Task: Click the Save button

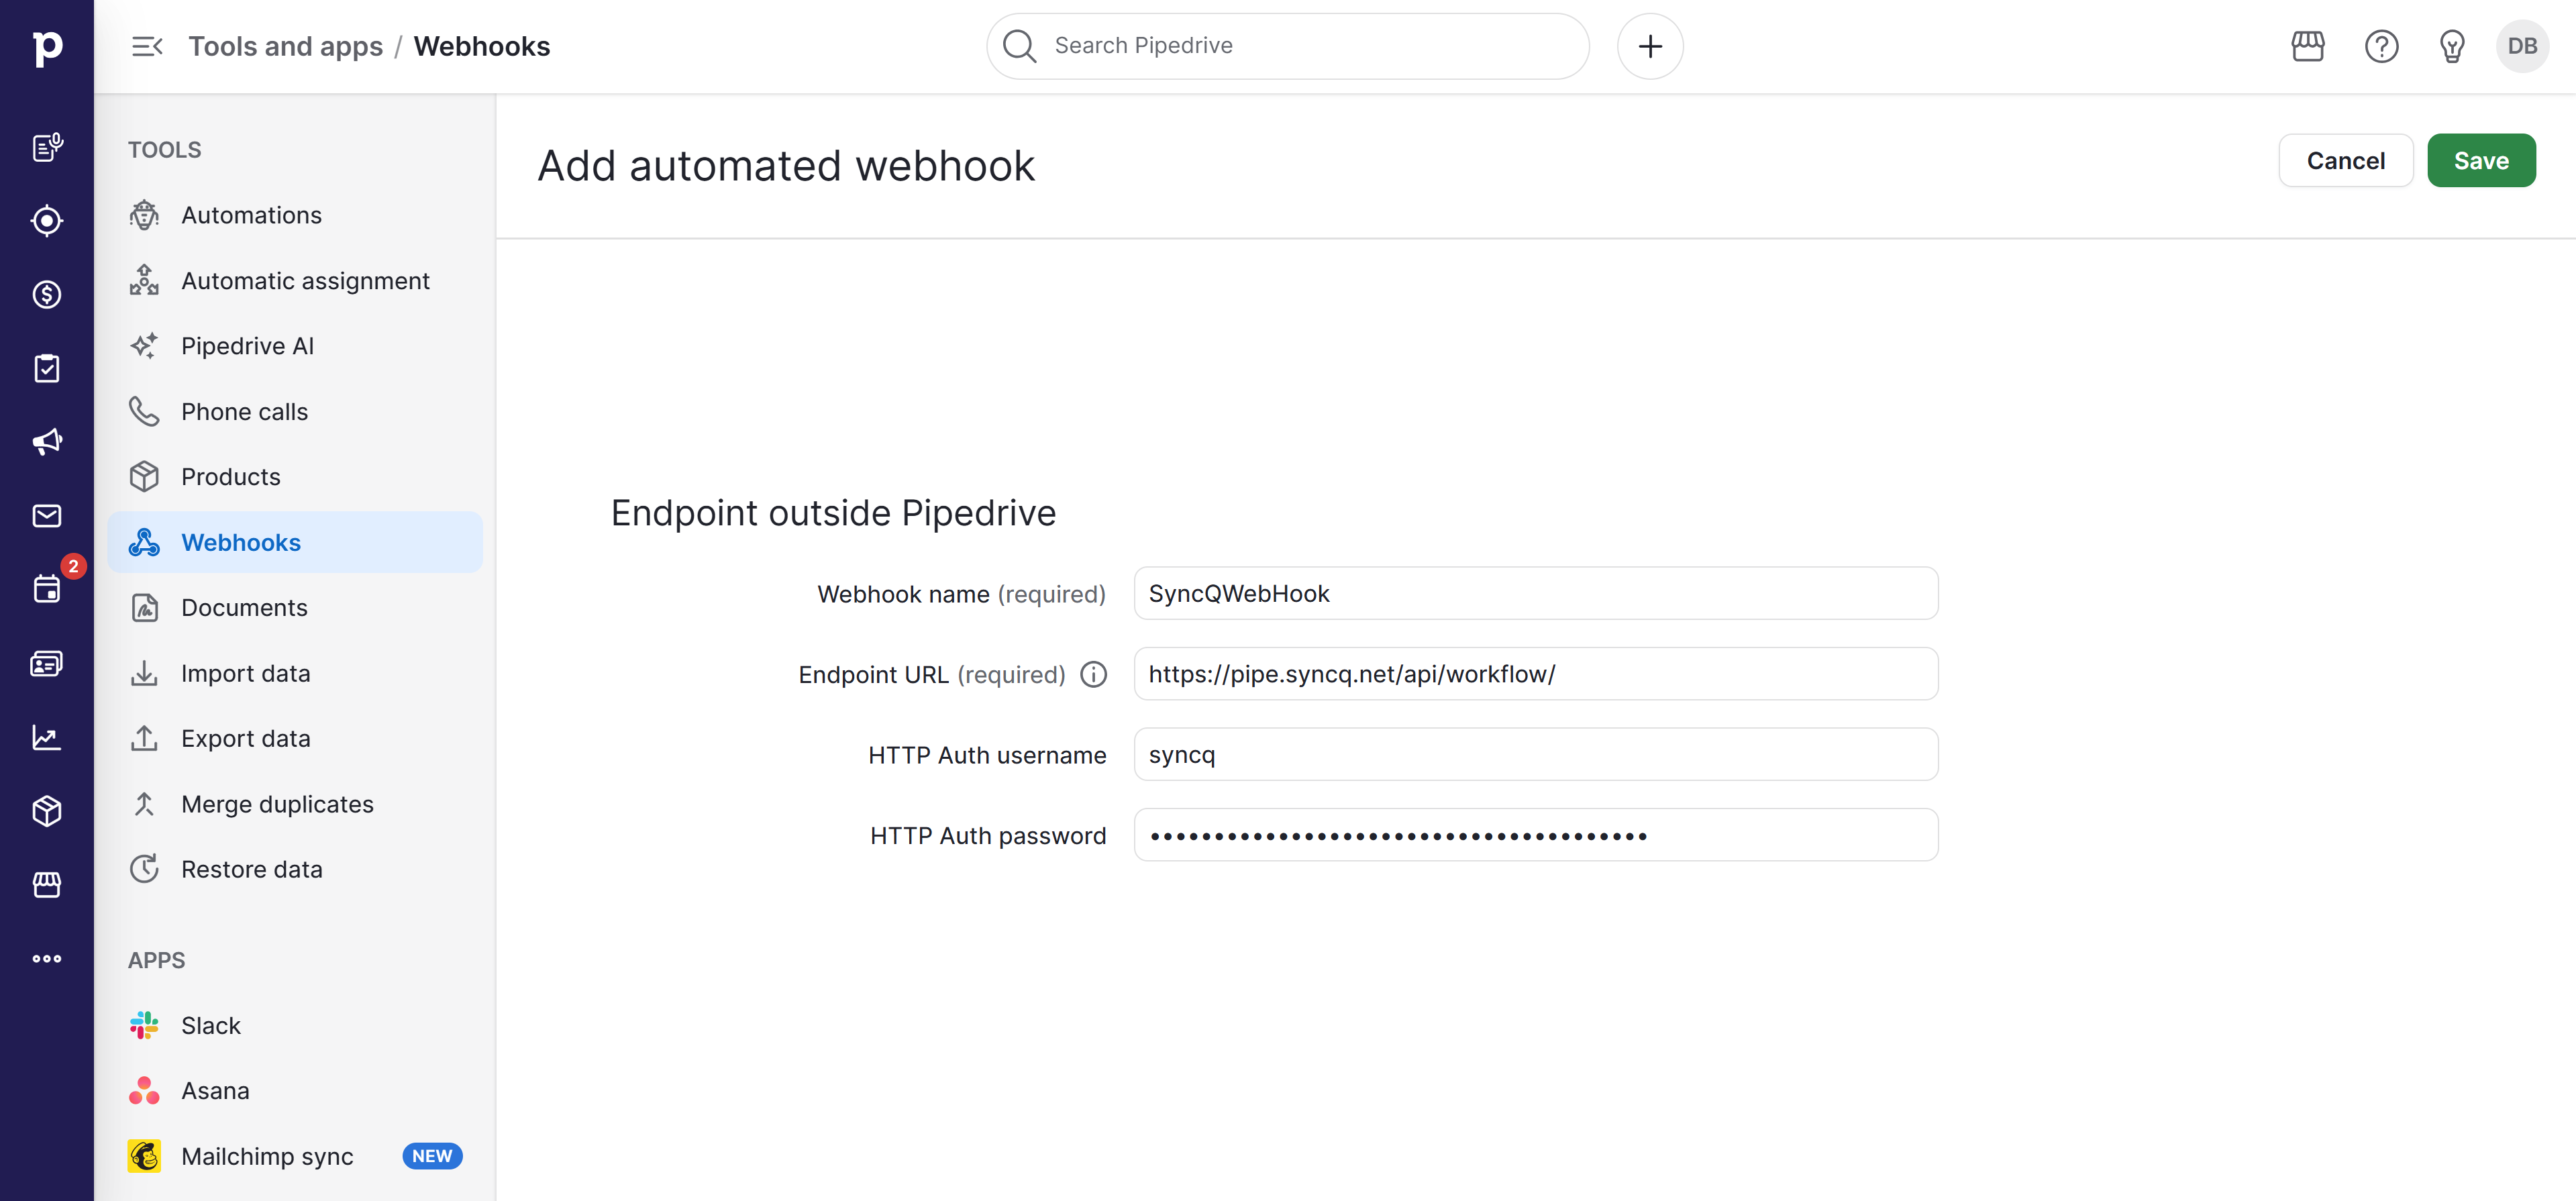Action: 2481,161
